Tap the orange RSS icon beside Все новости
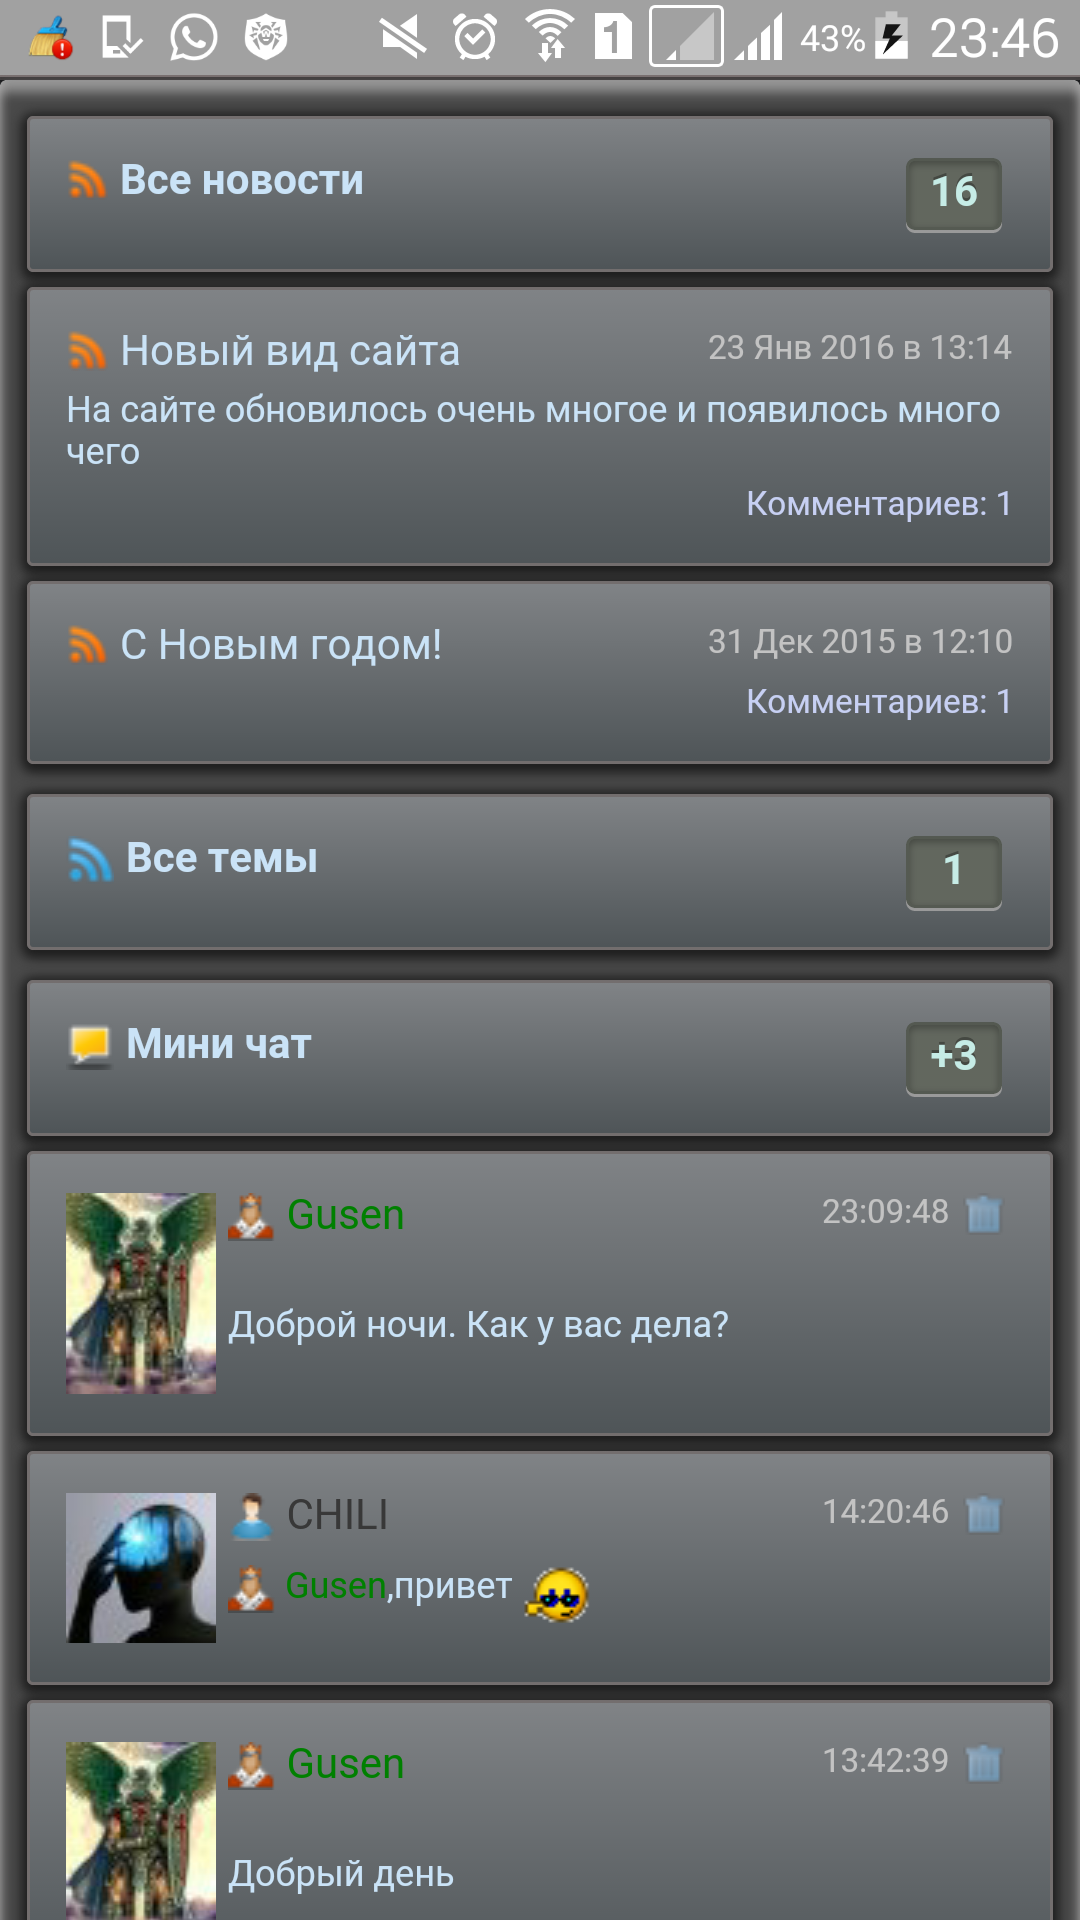This screenshot has height=1920, width=1080. pyautogui.click(x=87, y=181)
